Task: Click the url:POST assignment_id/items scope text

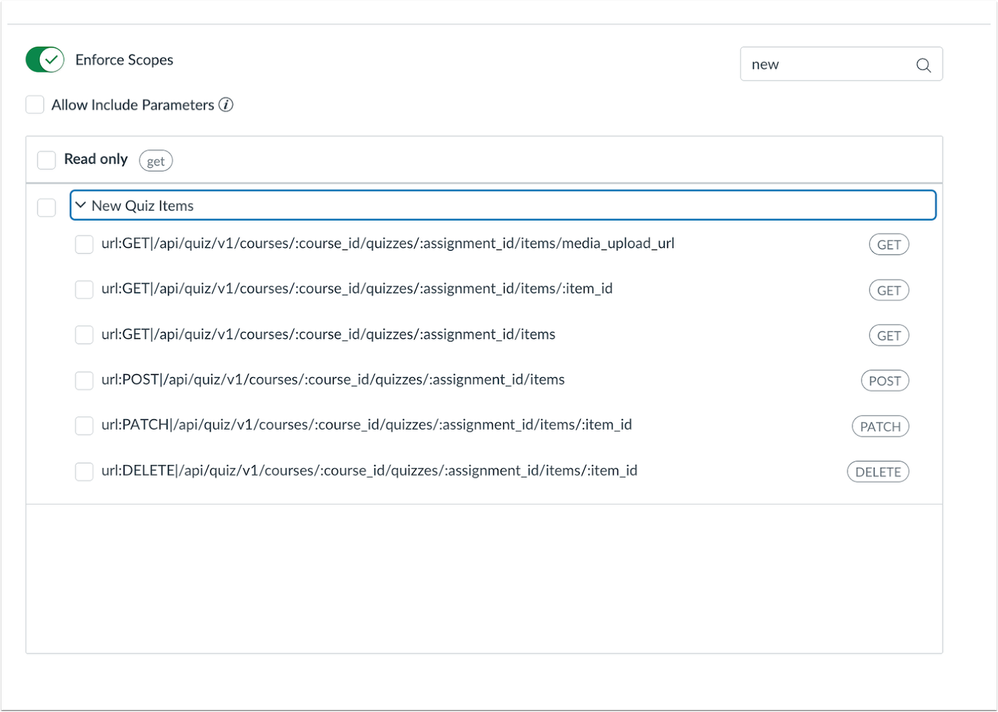Action: tap(333, 380)
